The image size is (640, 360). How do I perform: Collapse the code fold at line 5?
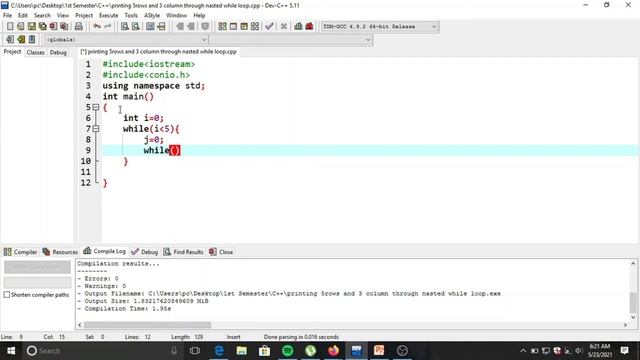click(96, 107)
